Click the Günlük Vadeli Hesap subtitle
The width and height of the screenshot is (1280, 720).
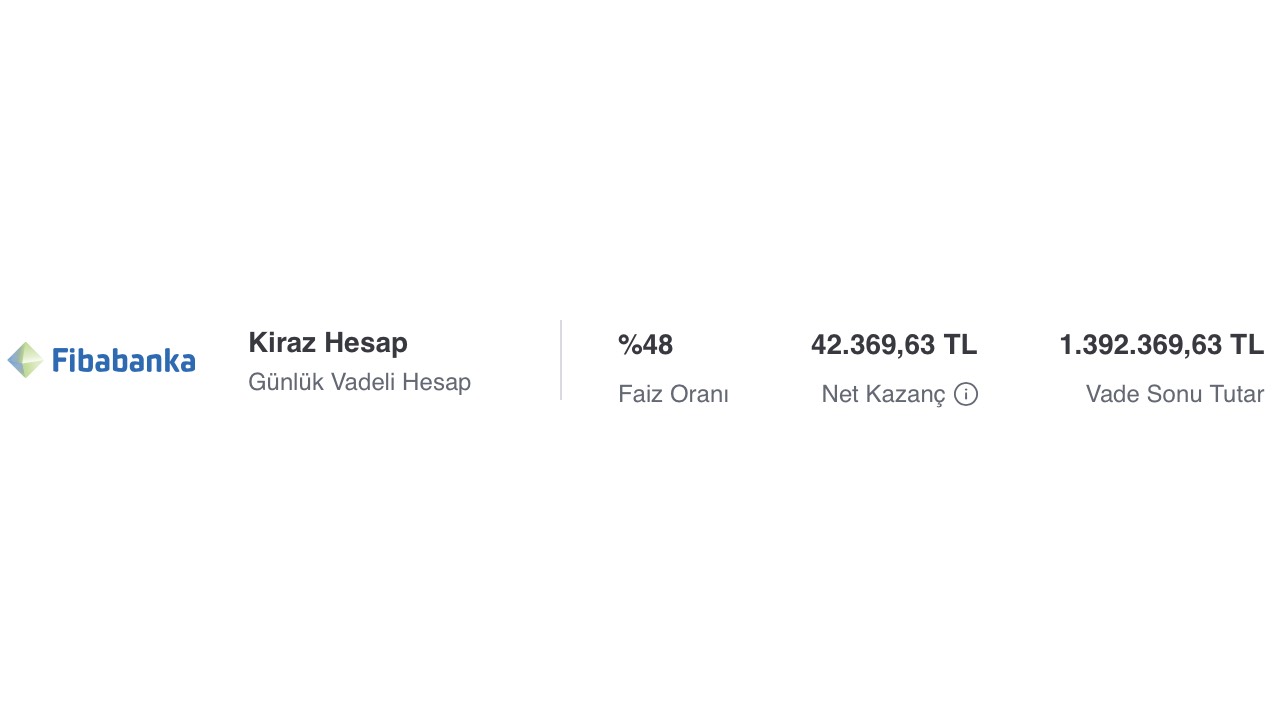359,382
